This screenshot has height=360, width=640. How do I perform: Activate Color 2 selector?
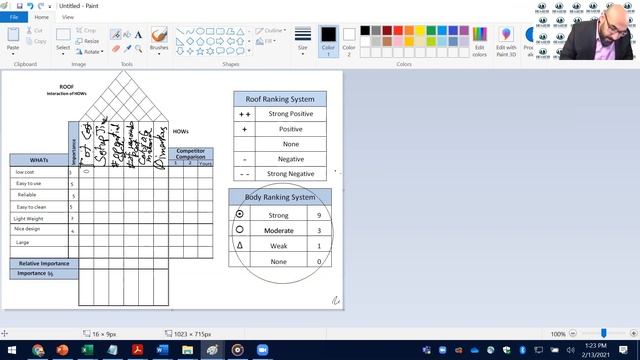pyautogui.click(x=349, y=42)
